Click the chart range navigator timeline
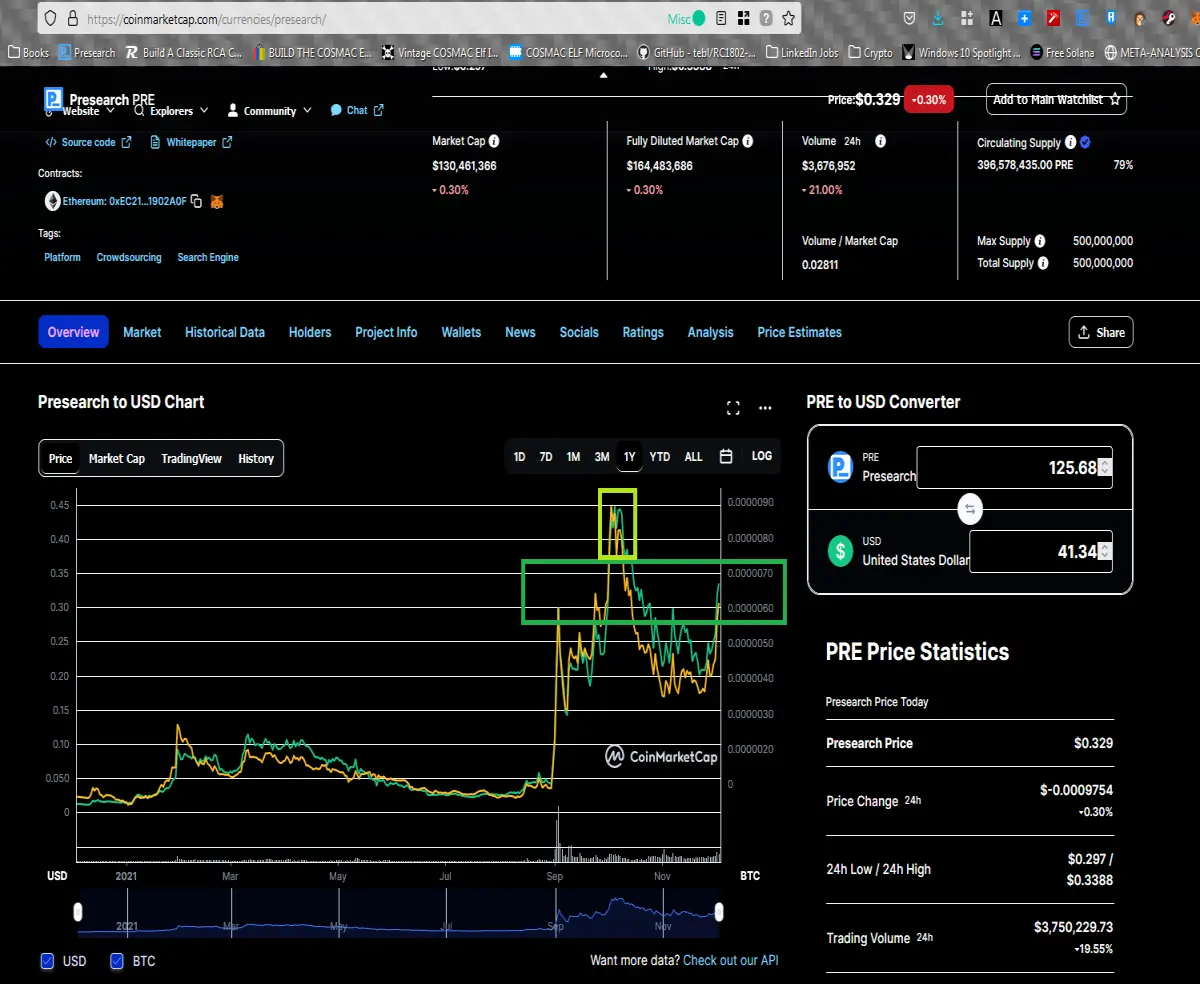 pos(398,912)
